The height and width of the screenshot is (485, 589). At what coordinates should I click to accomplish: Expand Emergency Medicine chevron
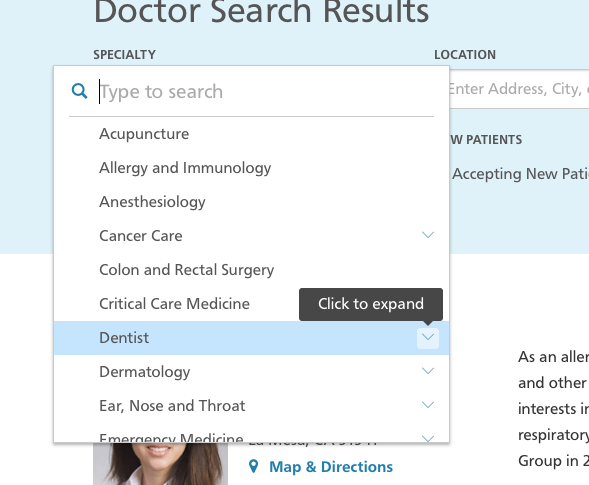click(427, 438)
